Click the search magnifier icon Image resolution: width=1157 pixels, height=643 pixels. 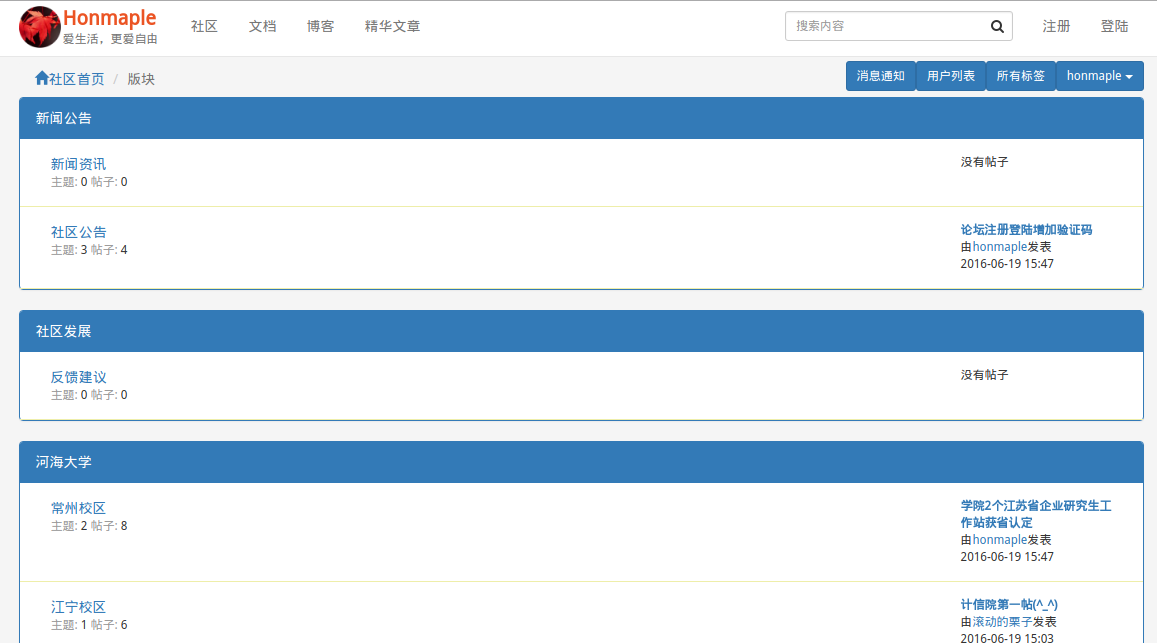click(x=997, y=27)
